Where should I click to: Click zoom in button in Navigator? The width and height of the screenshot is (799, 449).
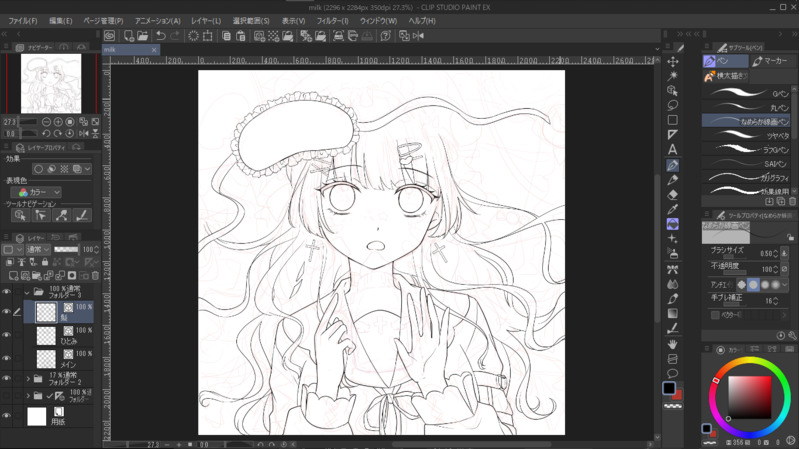[58, 122]
